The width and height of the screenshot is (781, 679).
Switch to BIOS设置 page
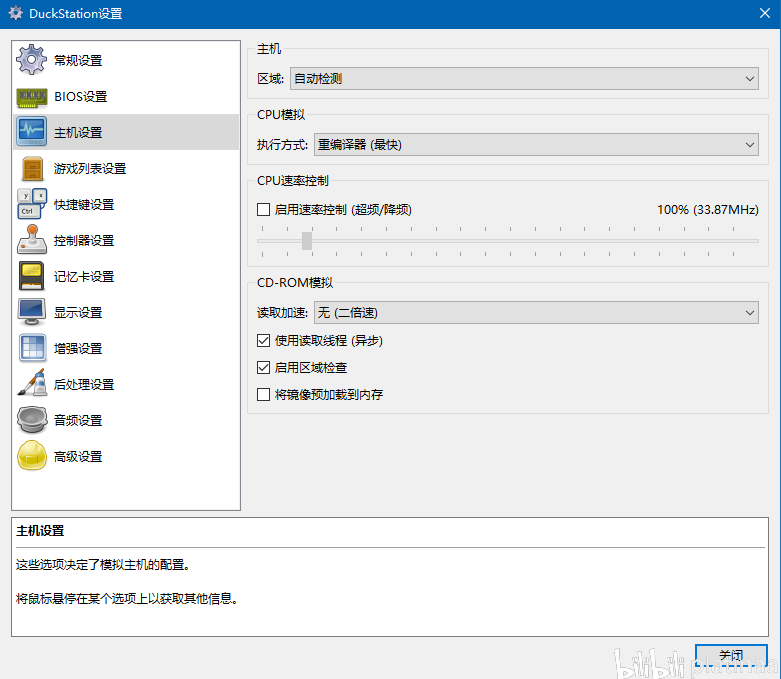(x=126, y=96)
